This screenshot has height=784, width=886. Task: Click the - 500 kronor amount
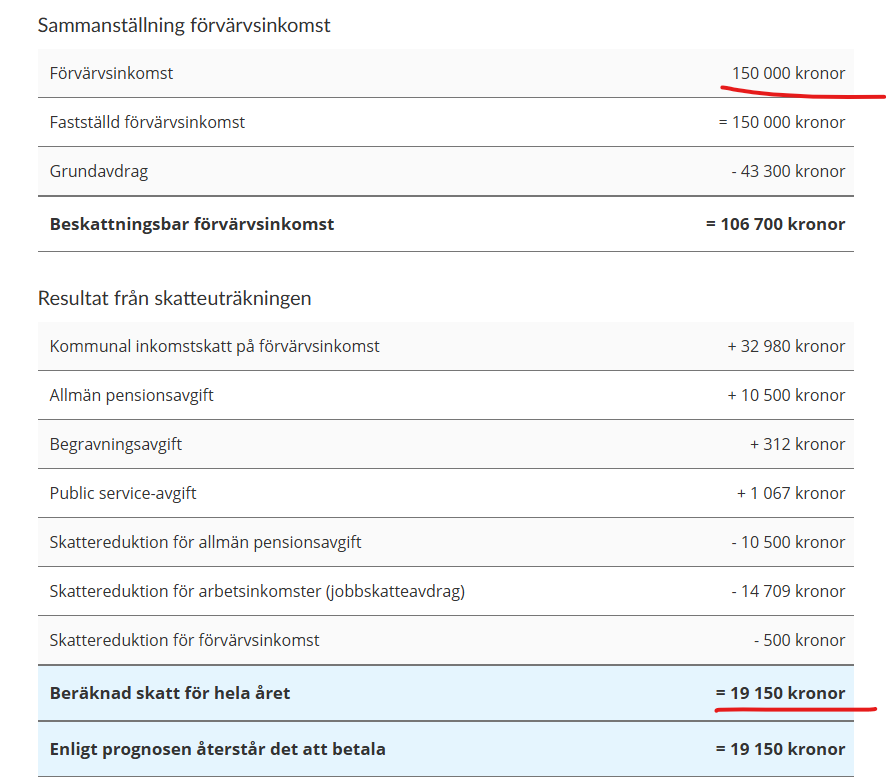click(799, 640)
